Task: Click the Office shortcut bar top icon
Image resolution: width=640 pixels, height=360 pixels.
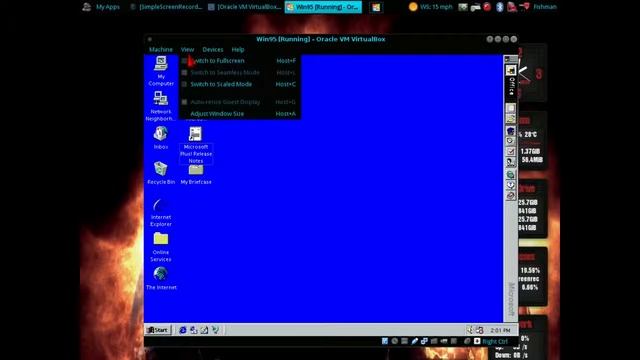Action: 511,70
